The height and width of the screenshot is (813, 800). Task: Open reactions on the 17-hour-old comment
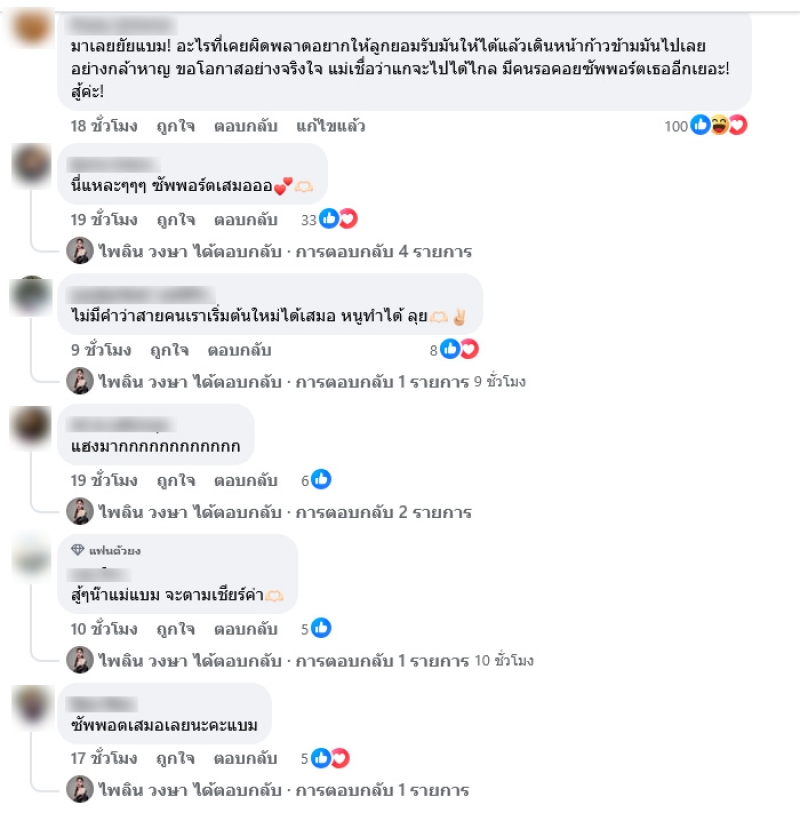[325, 759]
